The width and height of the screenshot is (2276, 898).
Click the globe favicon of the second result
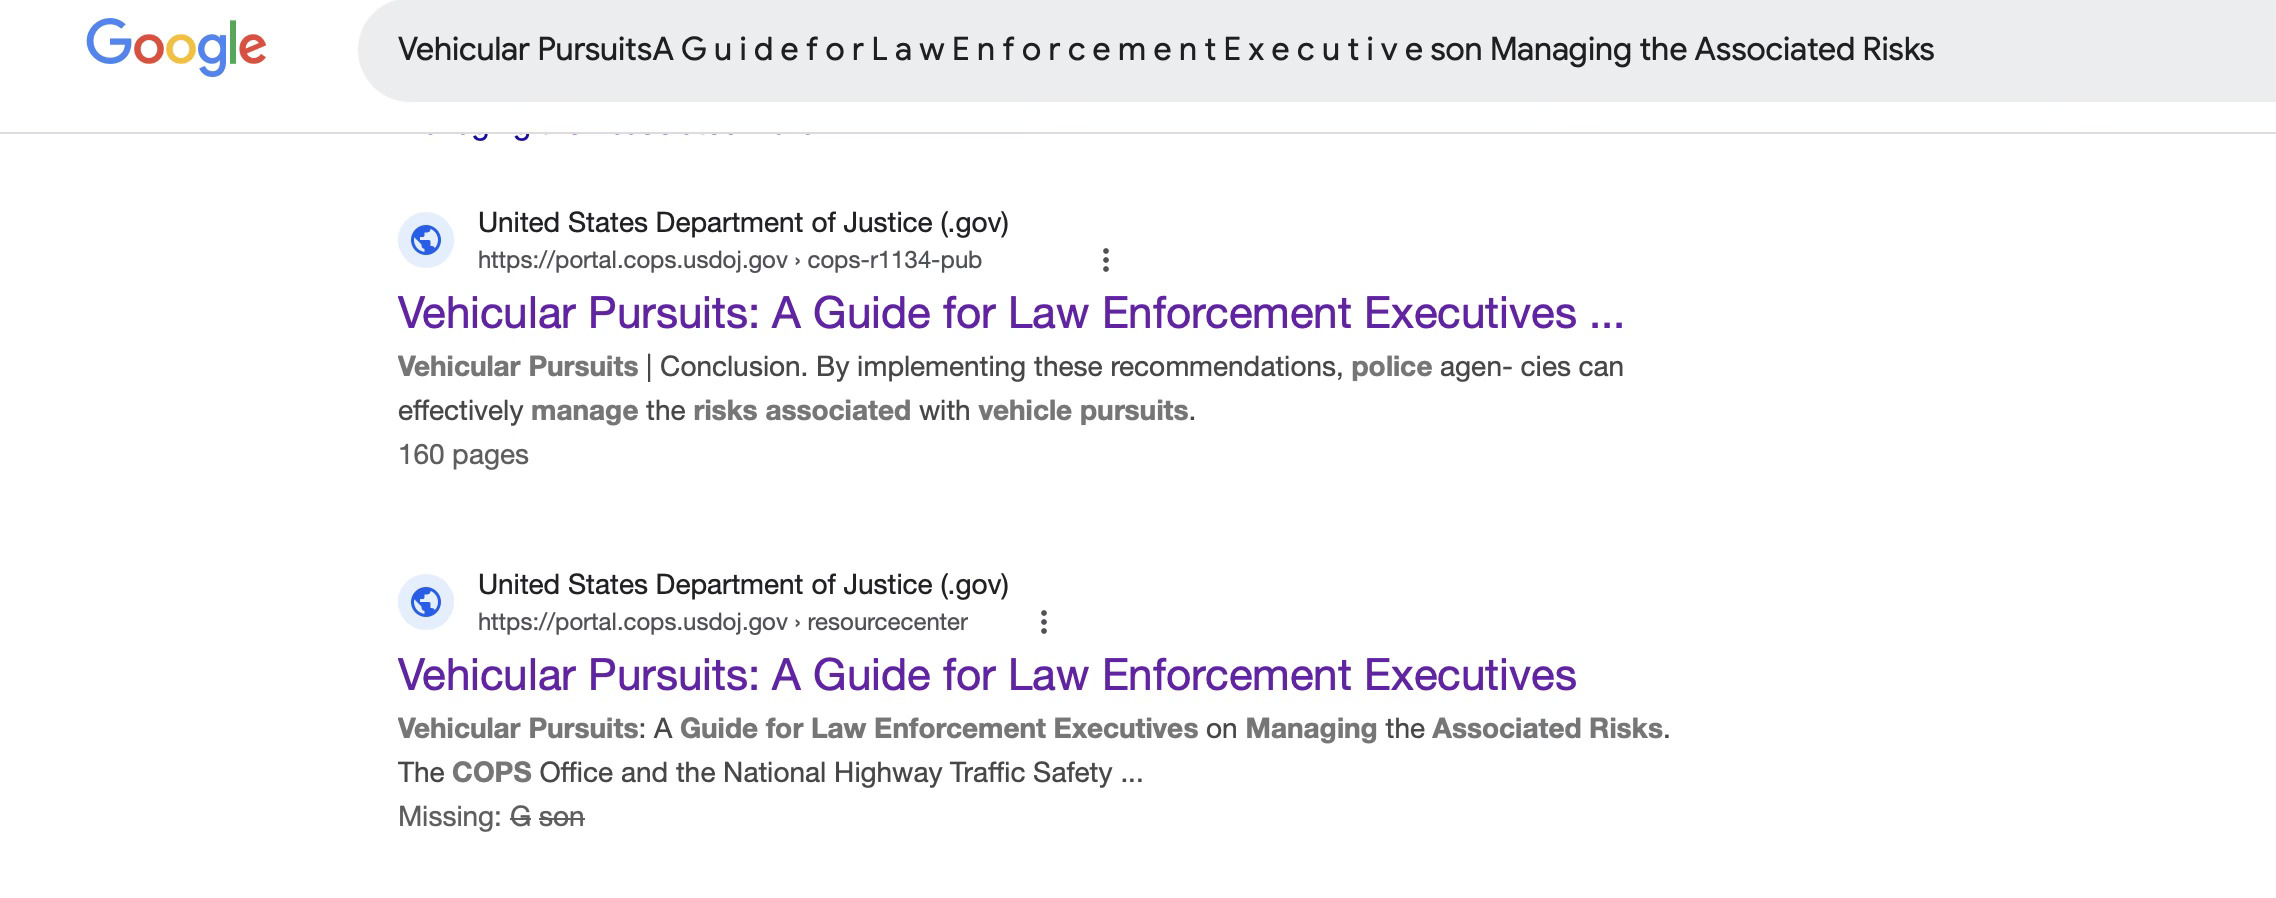[426, 602]
